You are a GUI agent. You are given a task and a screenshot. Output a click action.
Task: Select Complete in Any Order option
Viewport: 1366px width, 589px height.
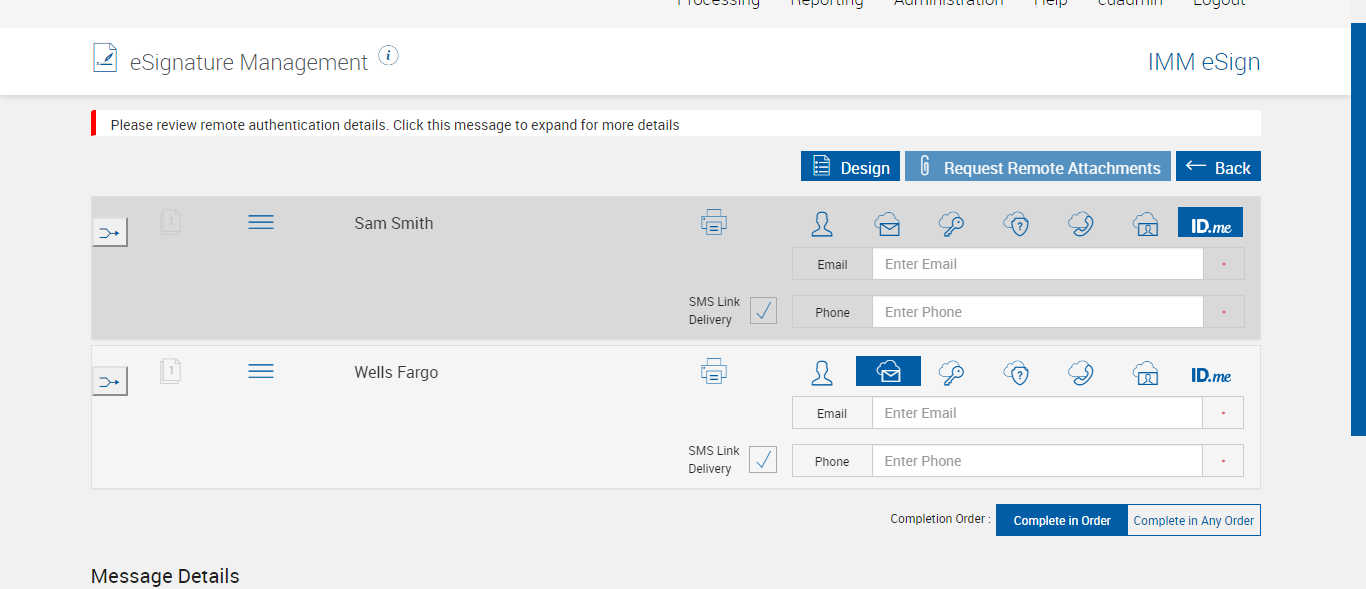tap(1194, 520)
